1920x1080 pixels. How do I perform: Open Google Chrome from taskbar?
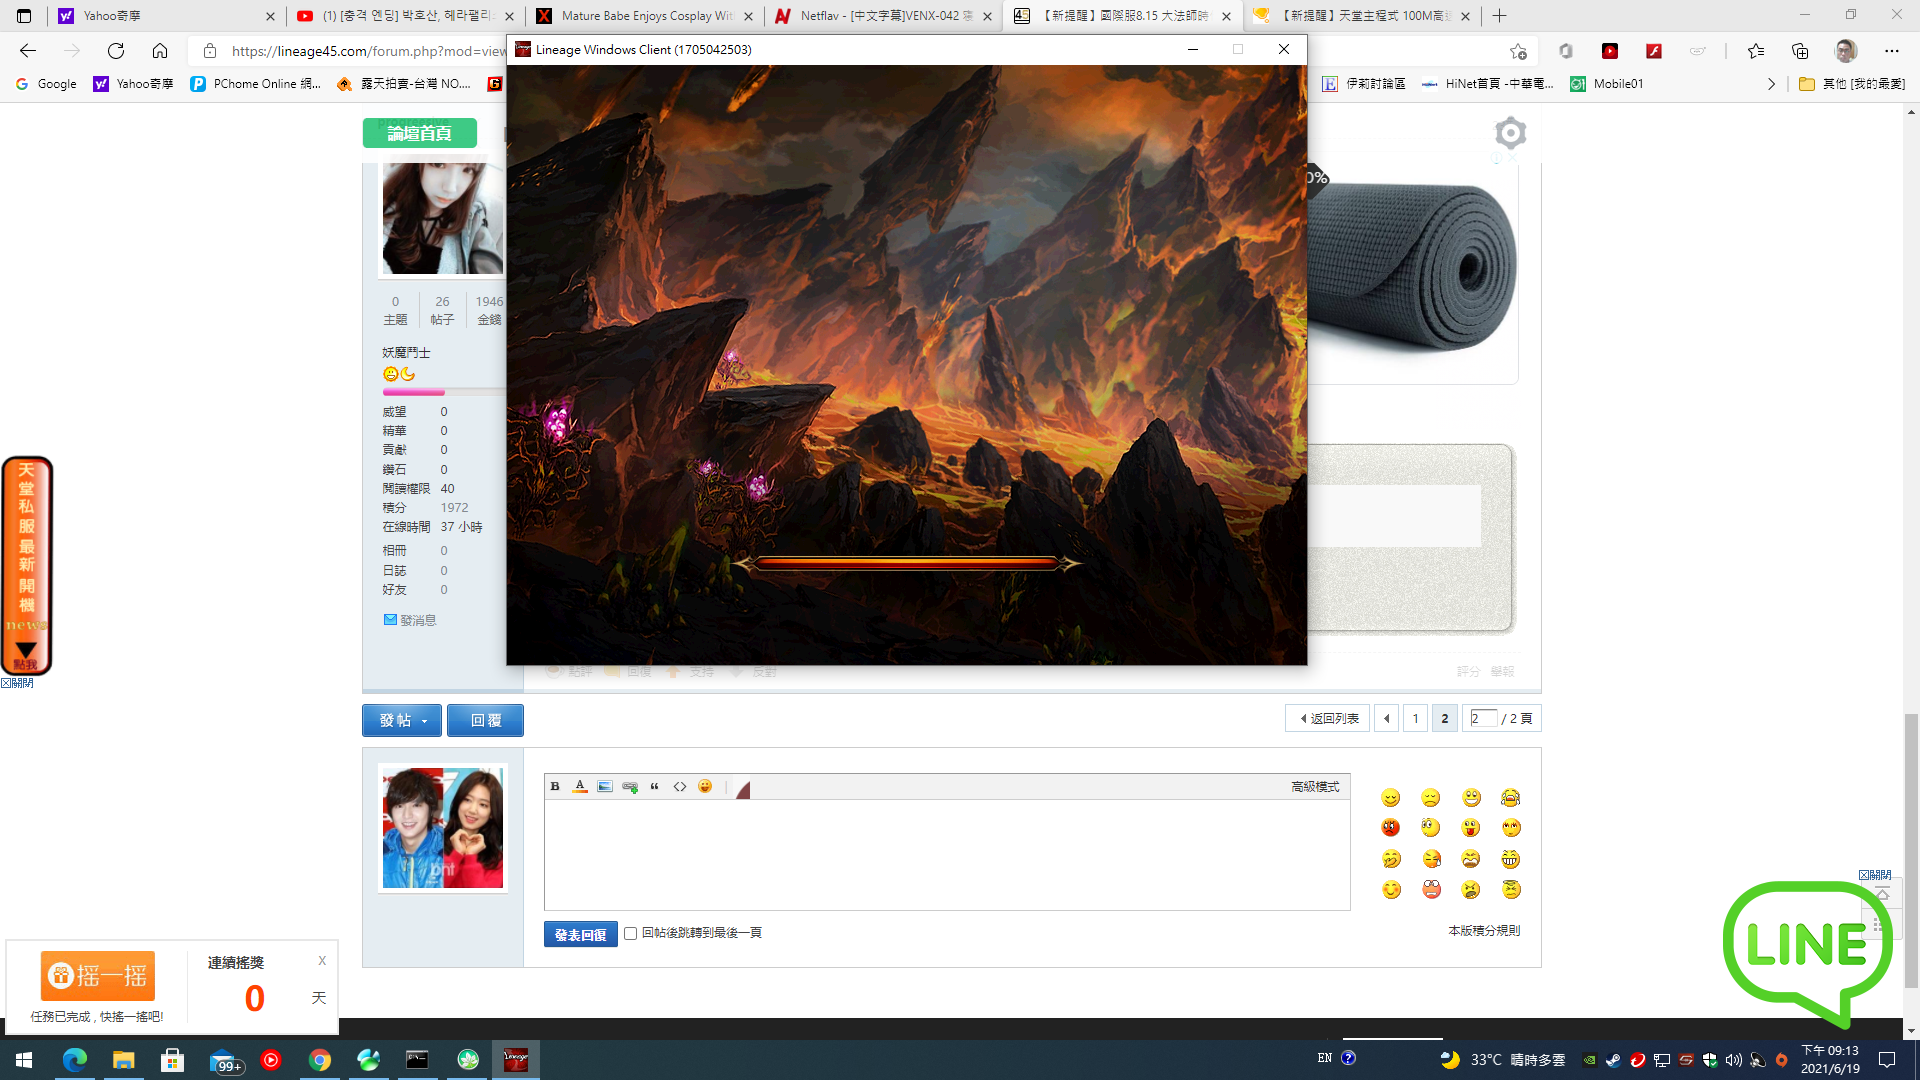(320, 1060)
